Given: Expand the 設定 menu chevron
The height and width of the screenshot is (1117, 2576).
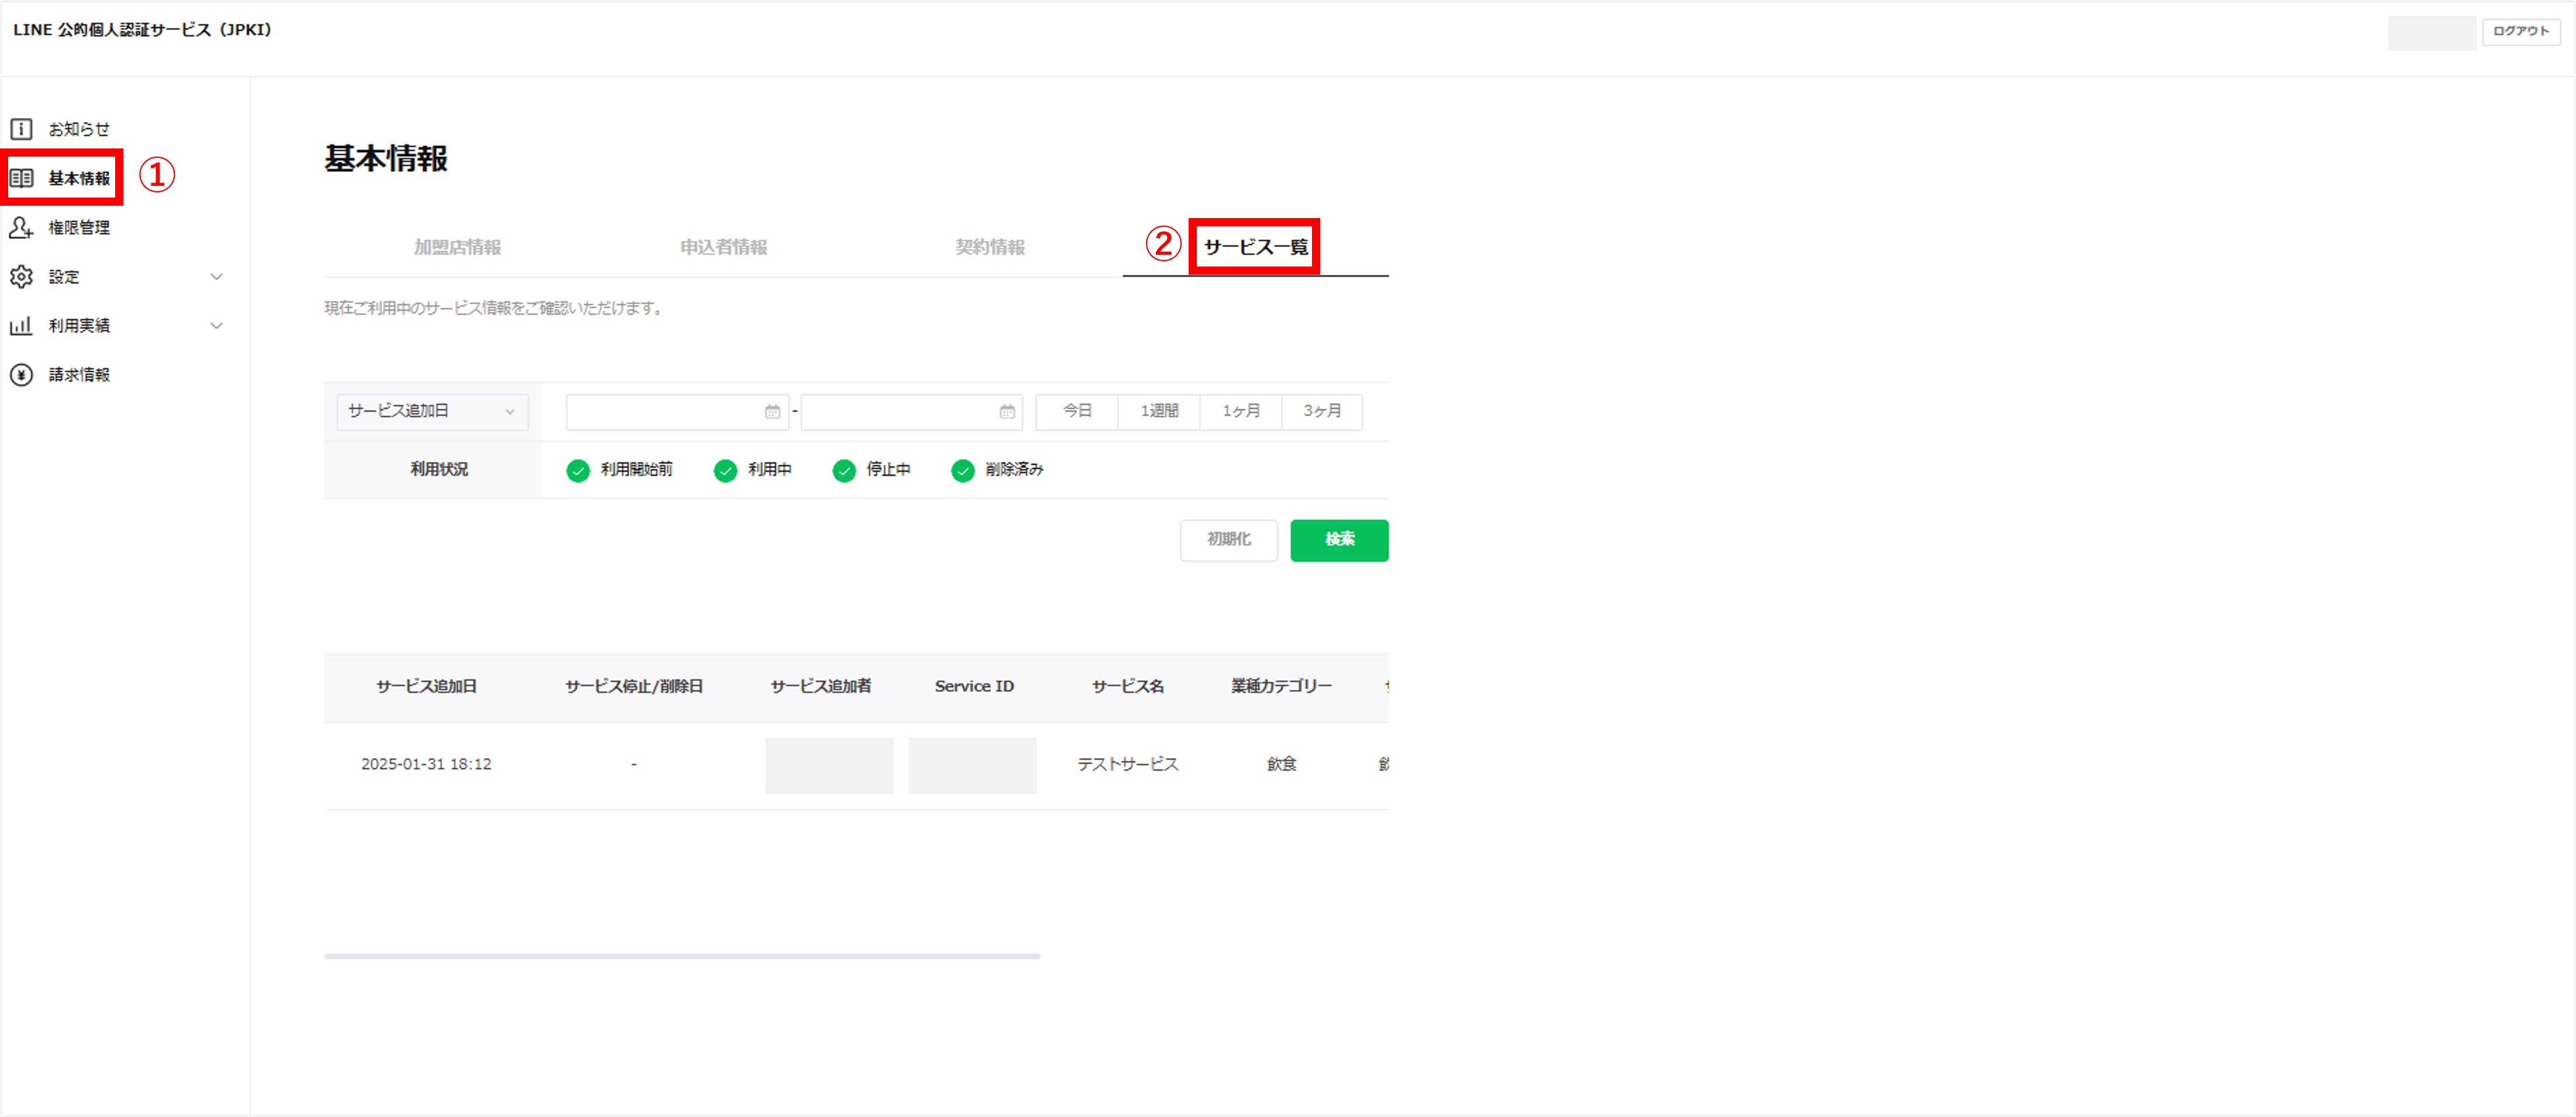Looking at the screenshot, I should coord(216,276).
